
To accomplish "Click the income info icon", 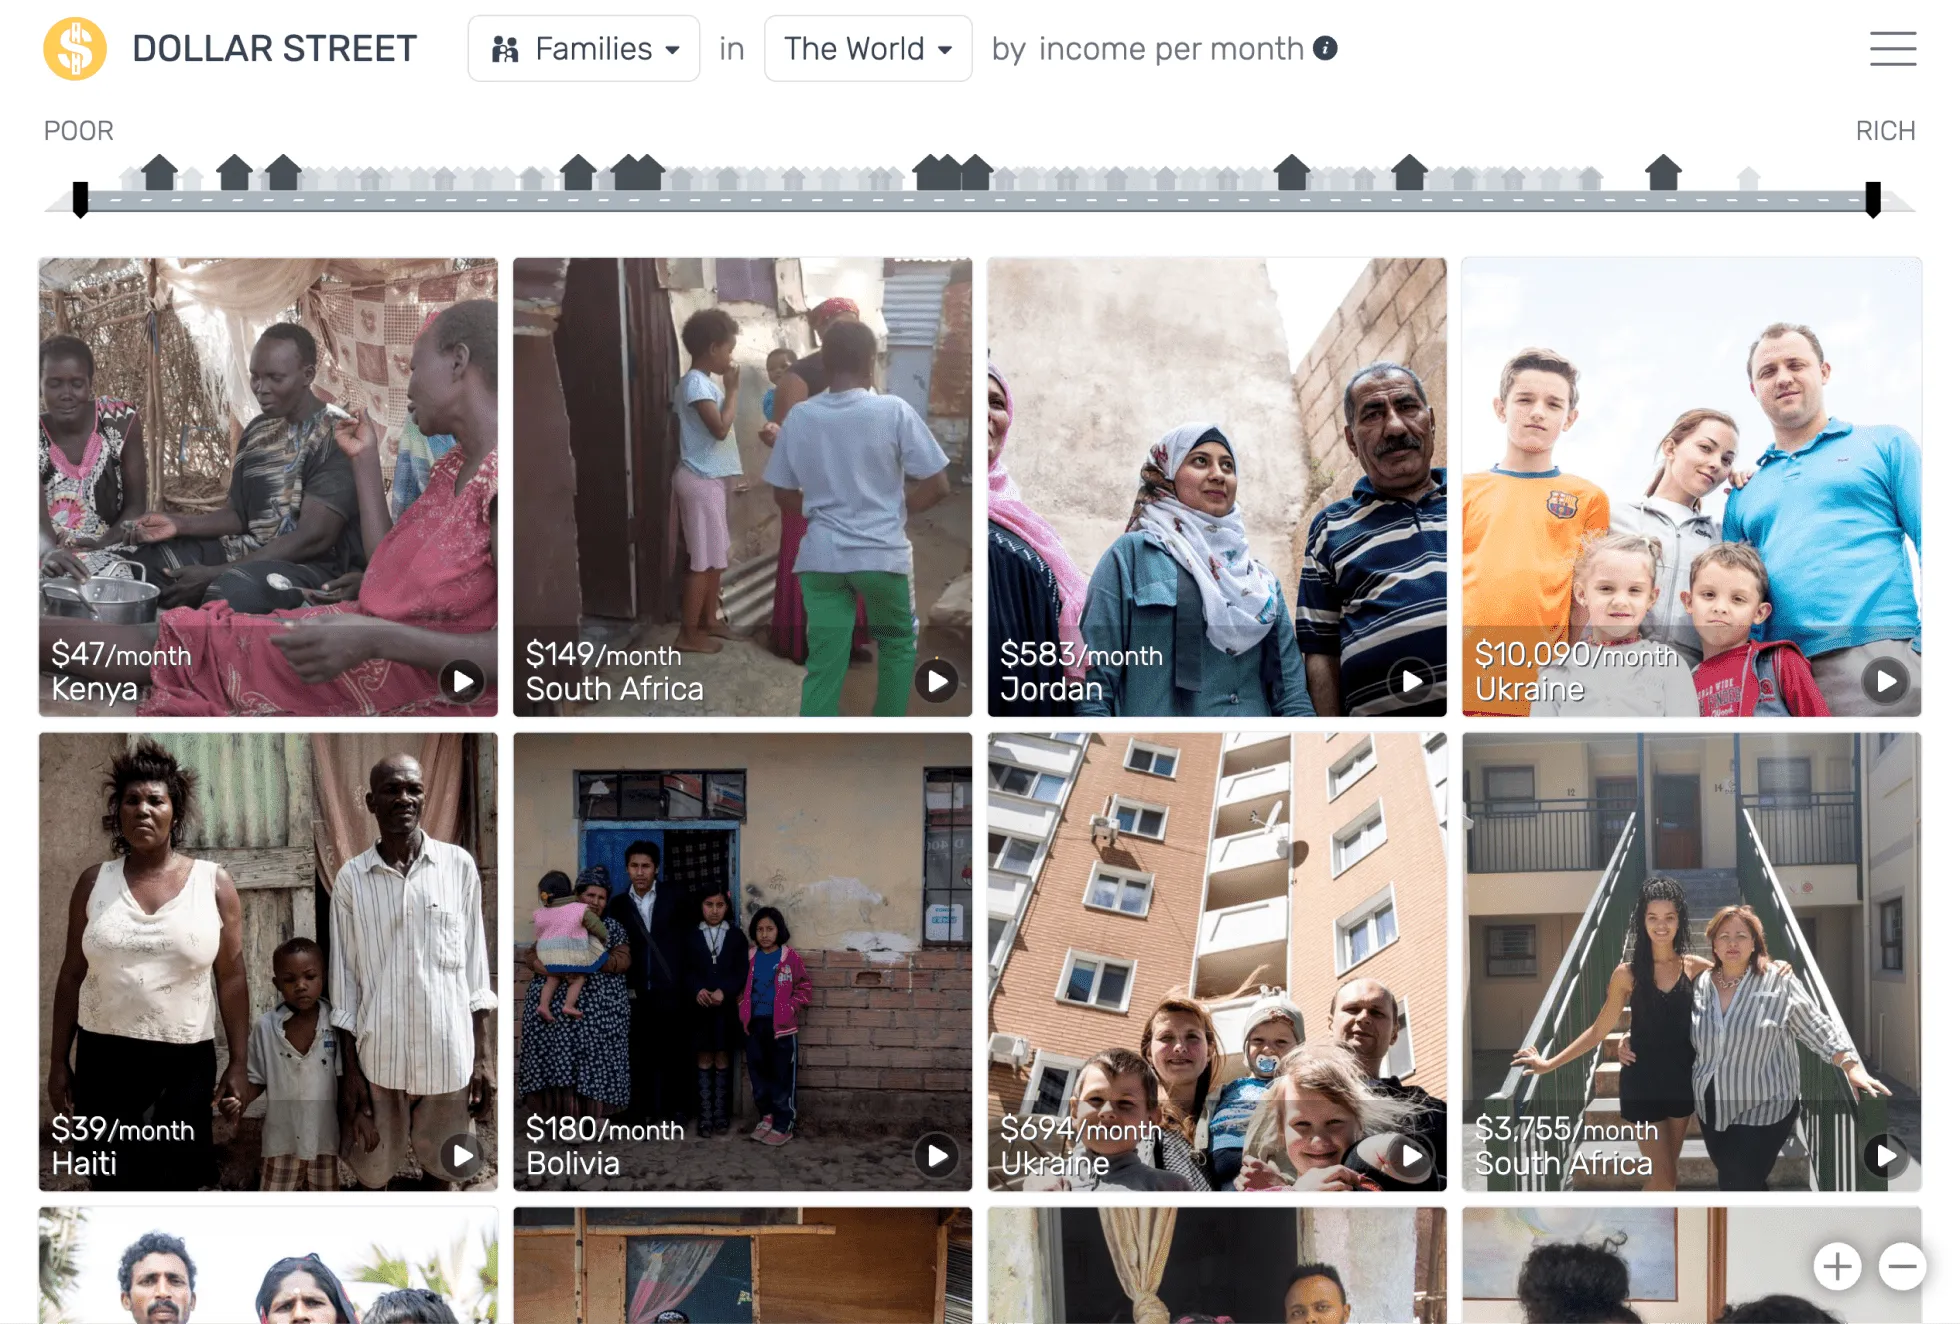I will pos(1325,48).
